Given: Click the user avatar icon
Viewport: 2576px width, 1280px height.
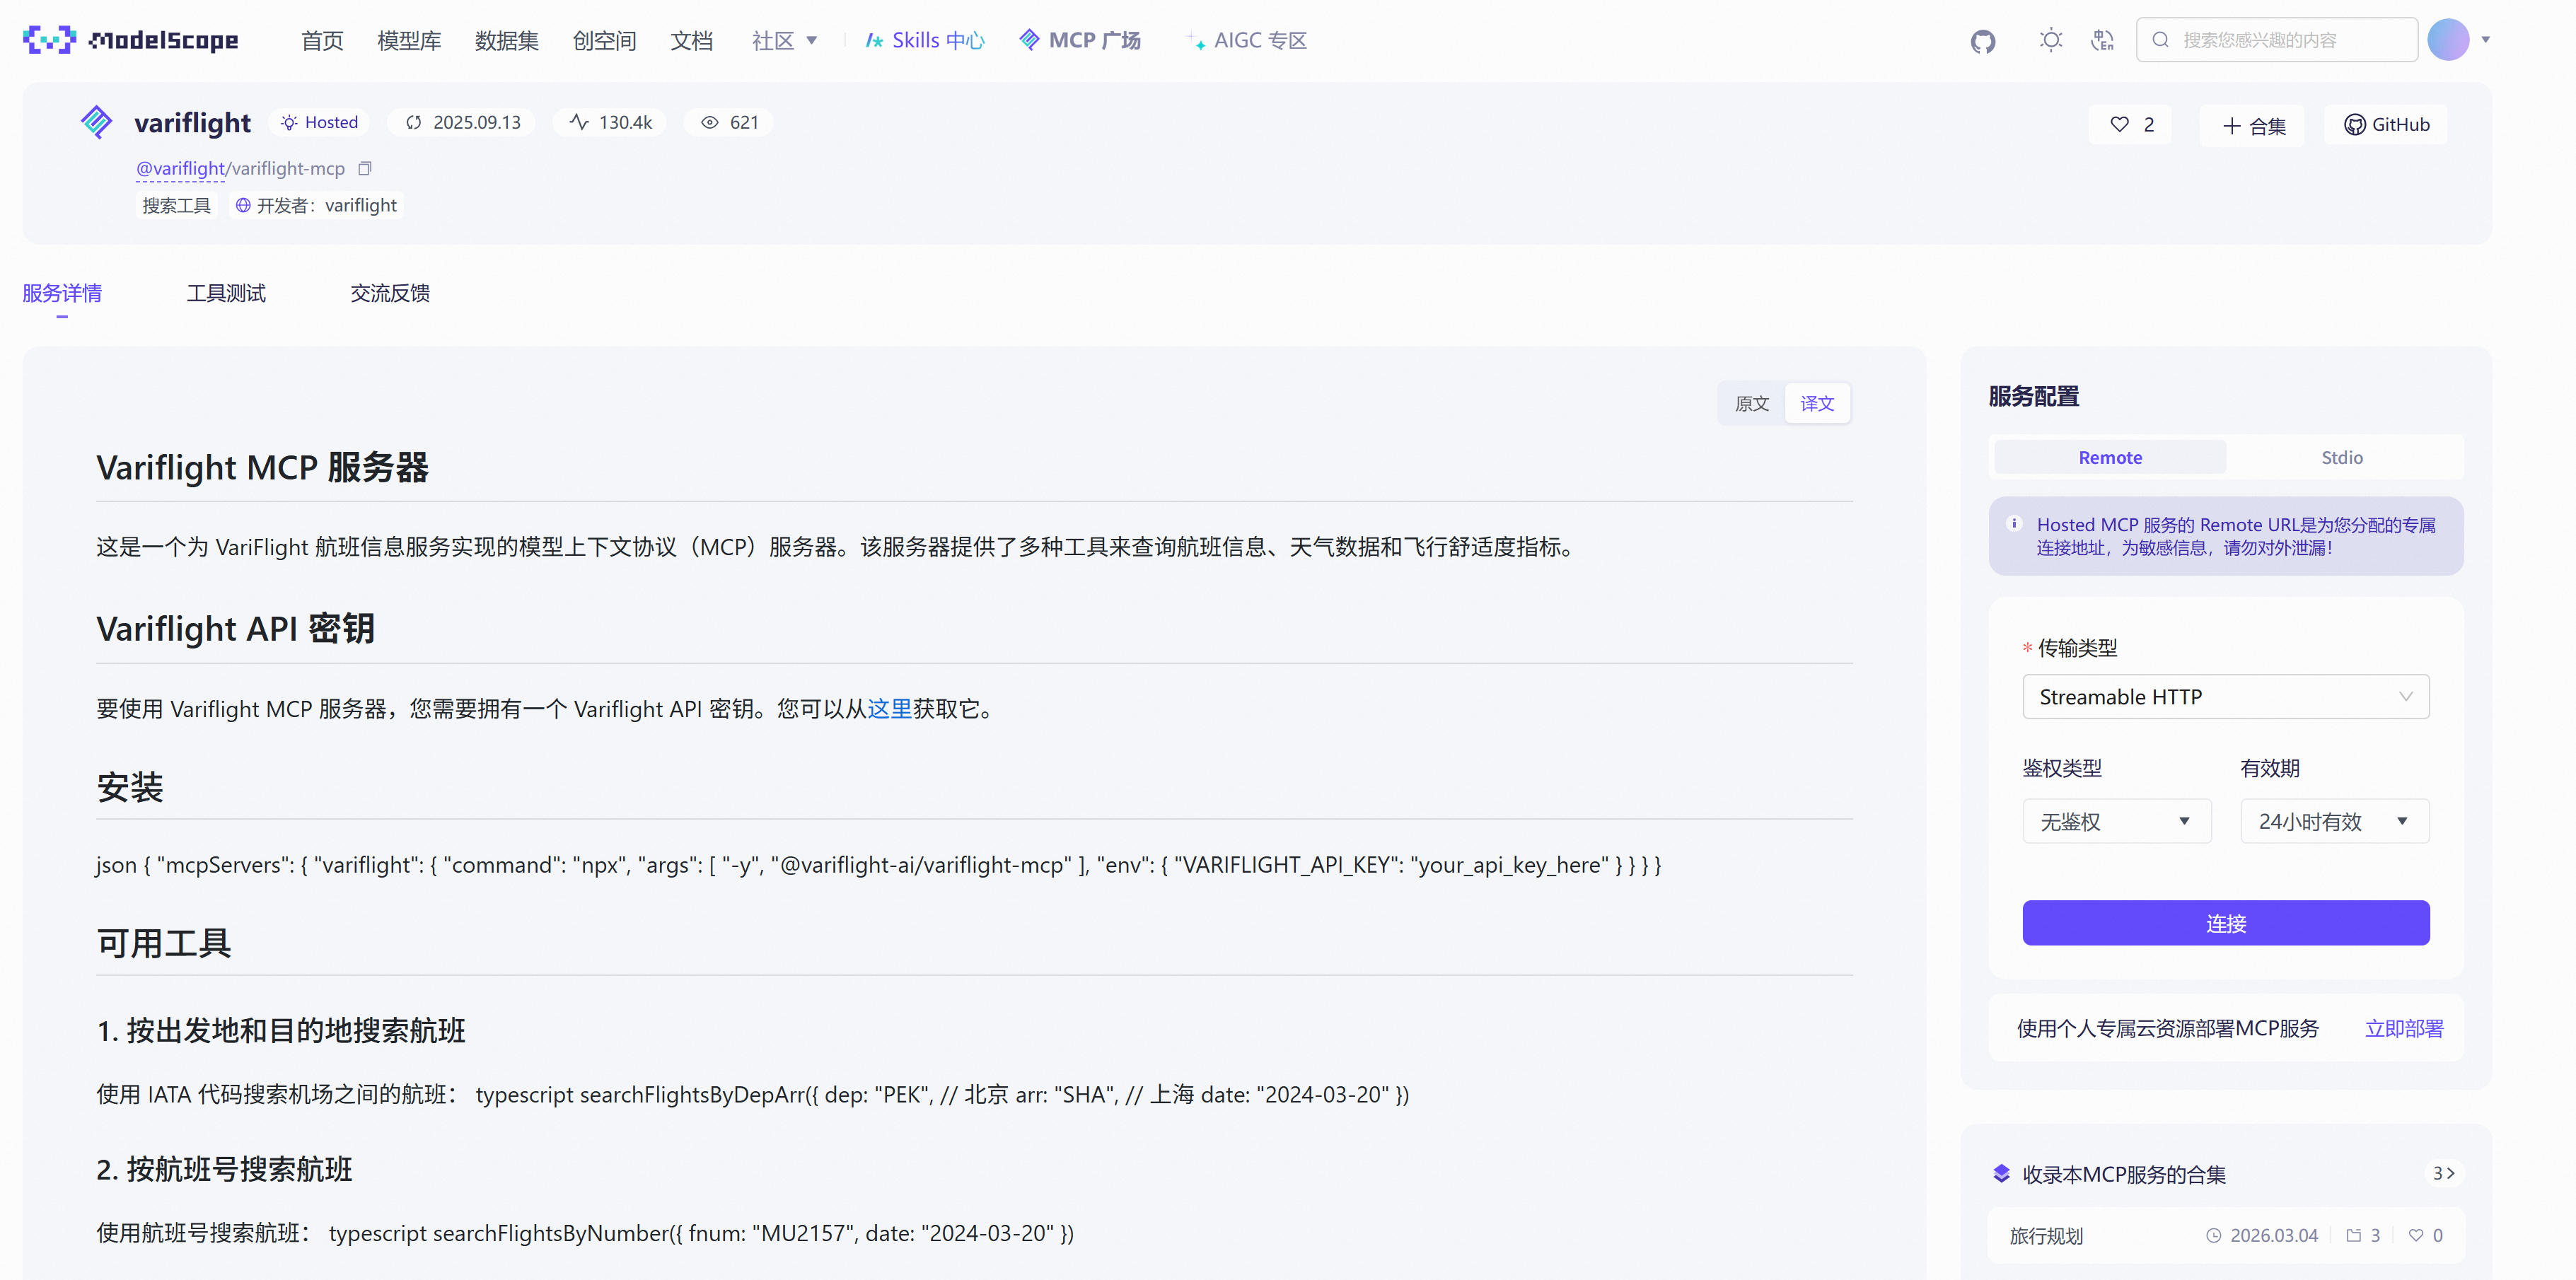Looking at the screenshot, I should tap(2447, 40).
